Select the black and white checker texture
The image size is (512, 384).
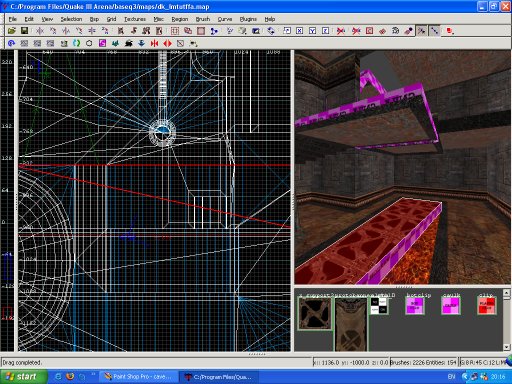[x=379, y=306]
